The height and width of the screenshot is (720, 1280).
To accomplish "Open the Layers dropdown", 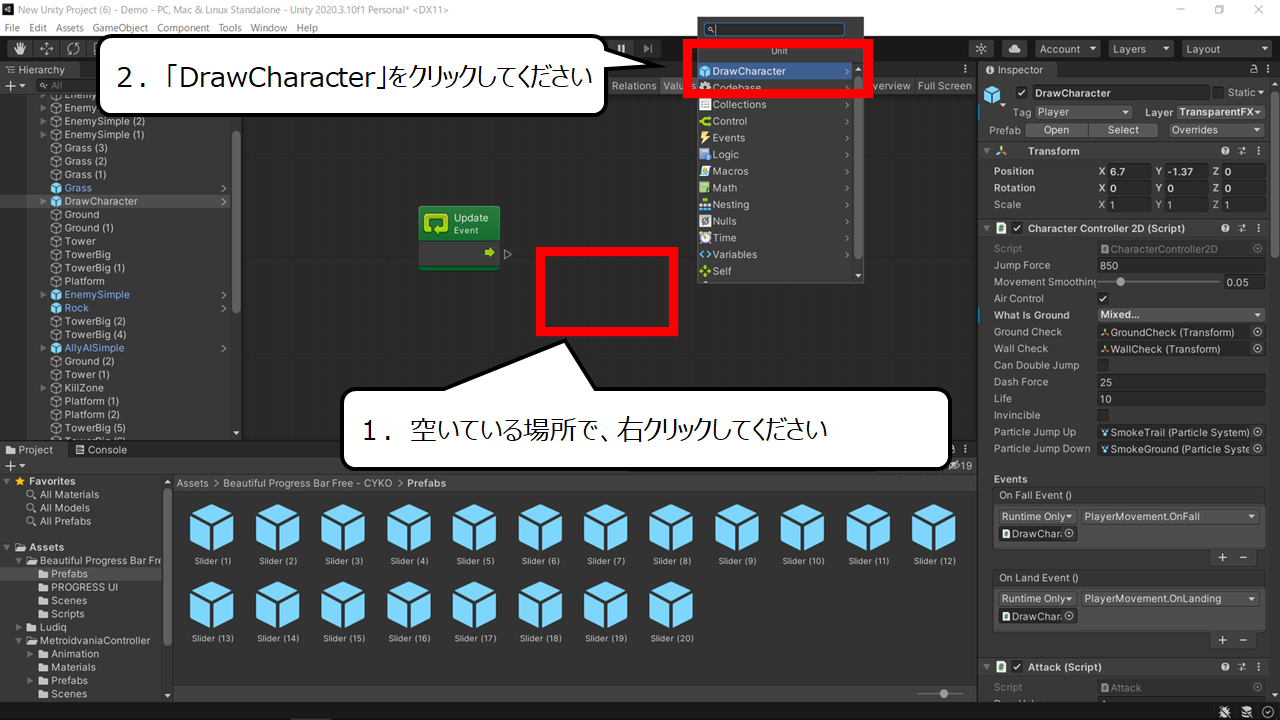I will (x=1140, y=49).
